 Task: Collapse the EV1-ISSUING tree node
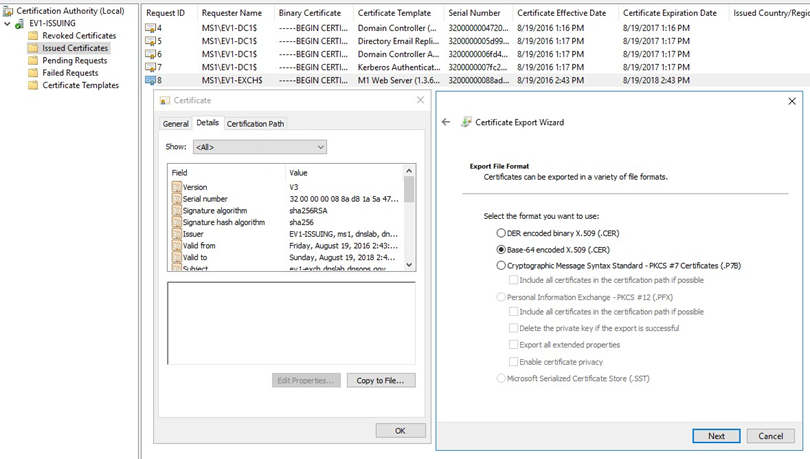point(7,24)
